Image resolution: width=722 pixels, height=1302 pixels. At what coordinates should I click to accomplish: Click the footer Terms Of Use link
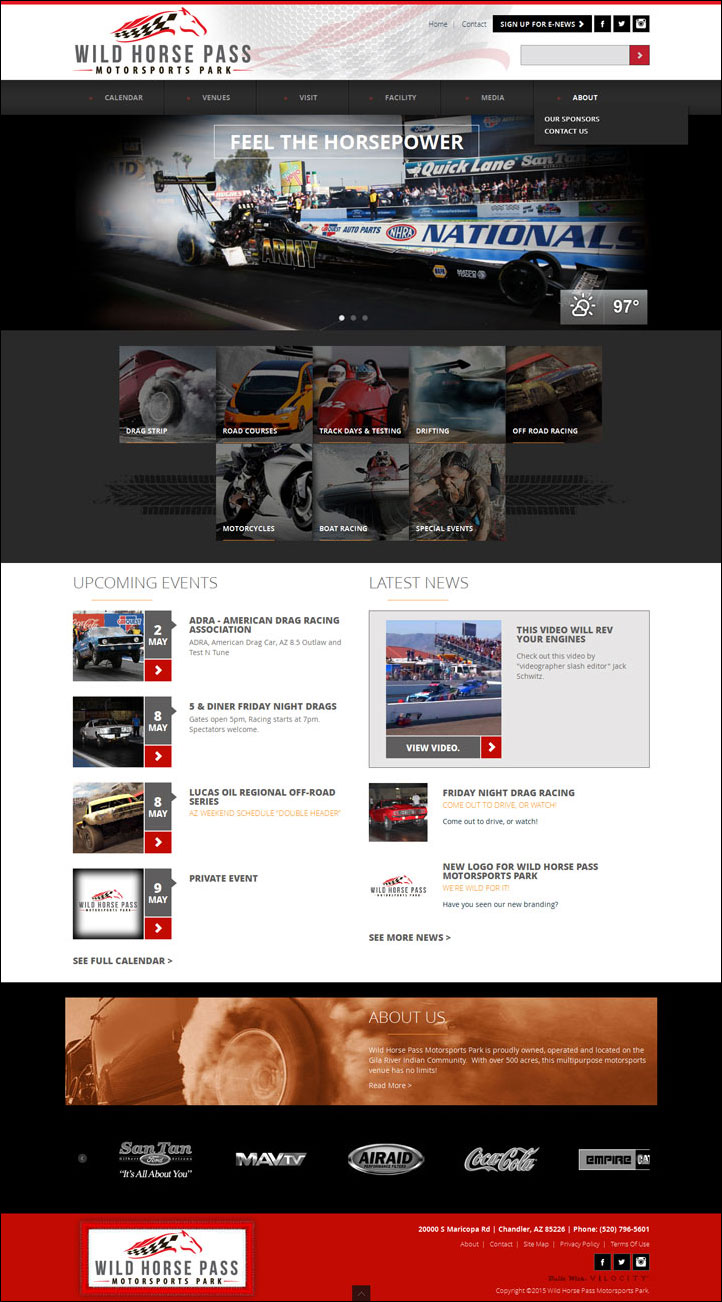pyautogui.click(x=630, y=1244)
